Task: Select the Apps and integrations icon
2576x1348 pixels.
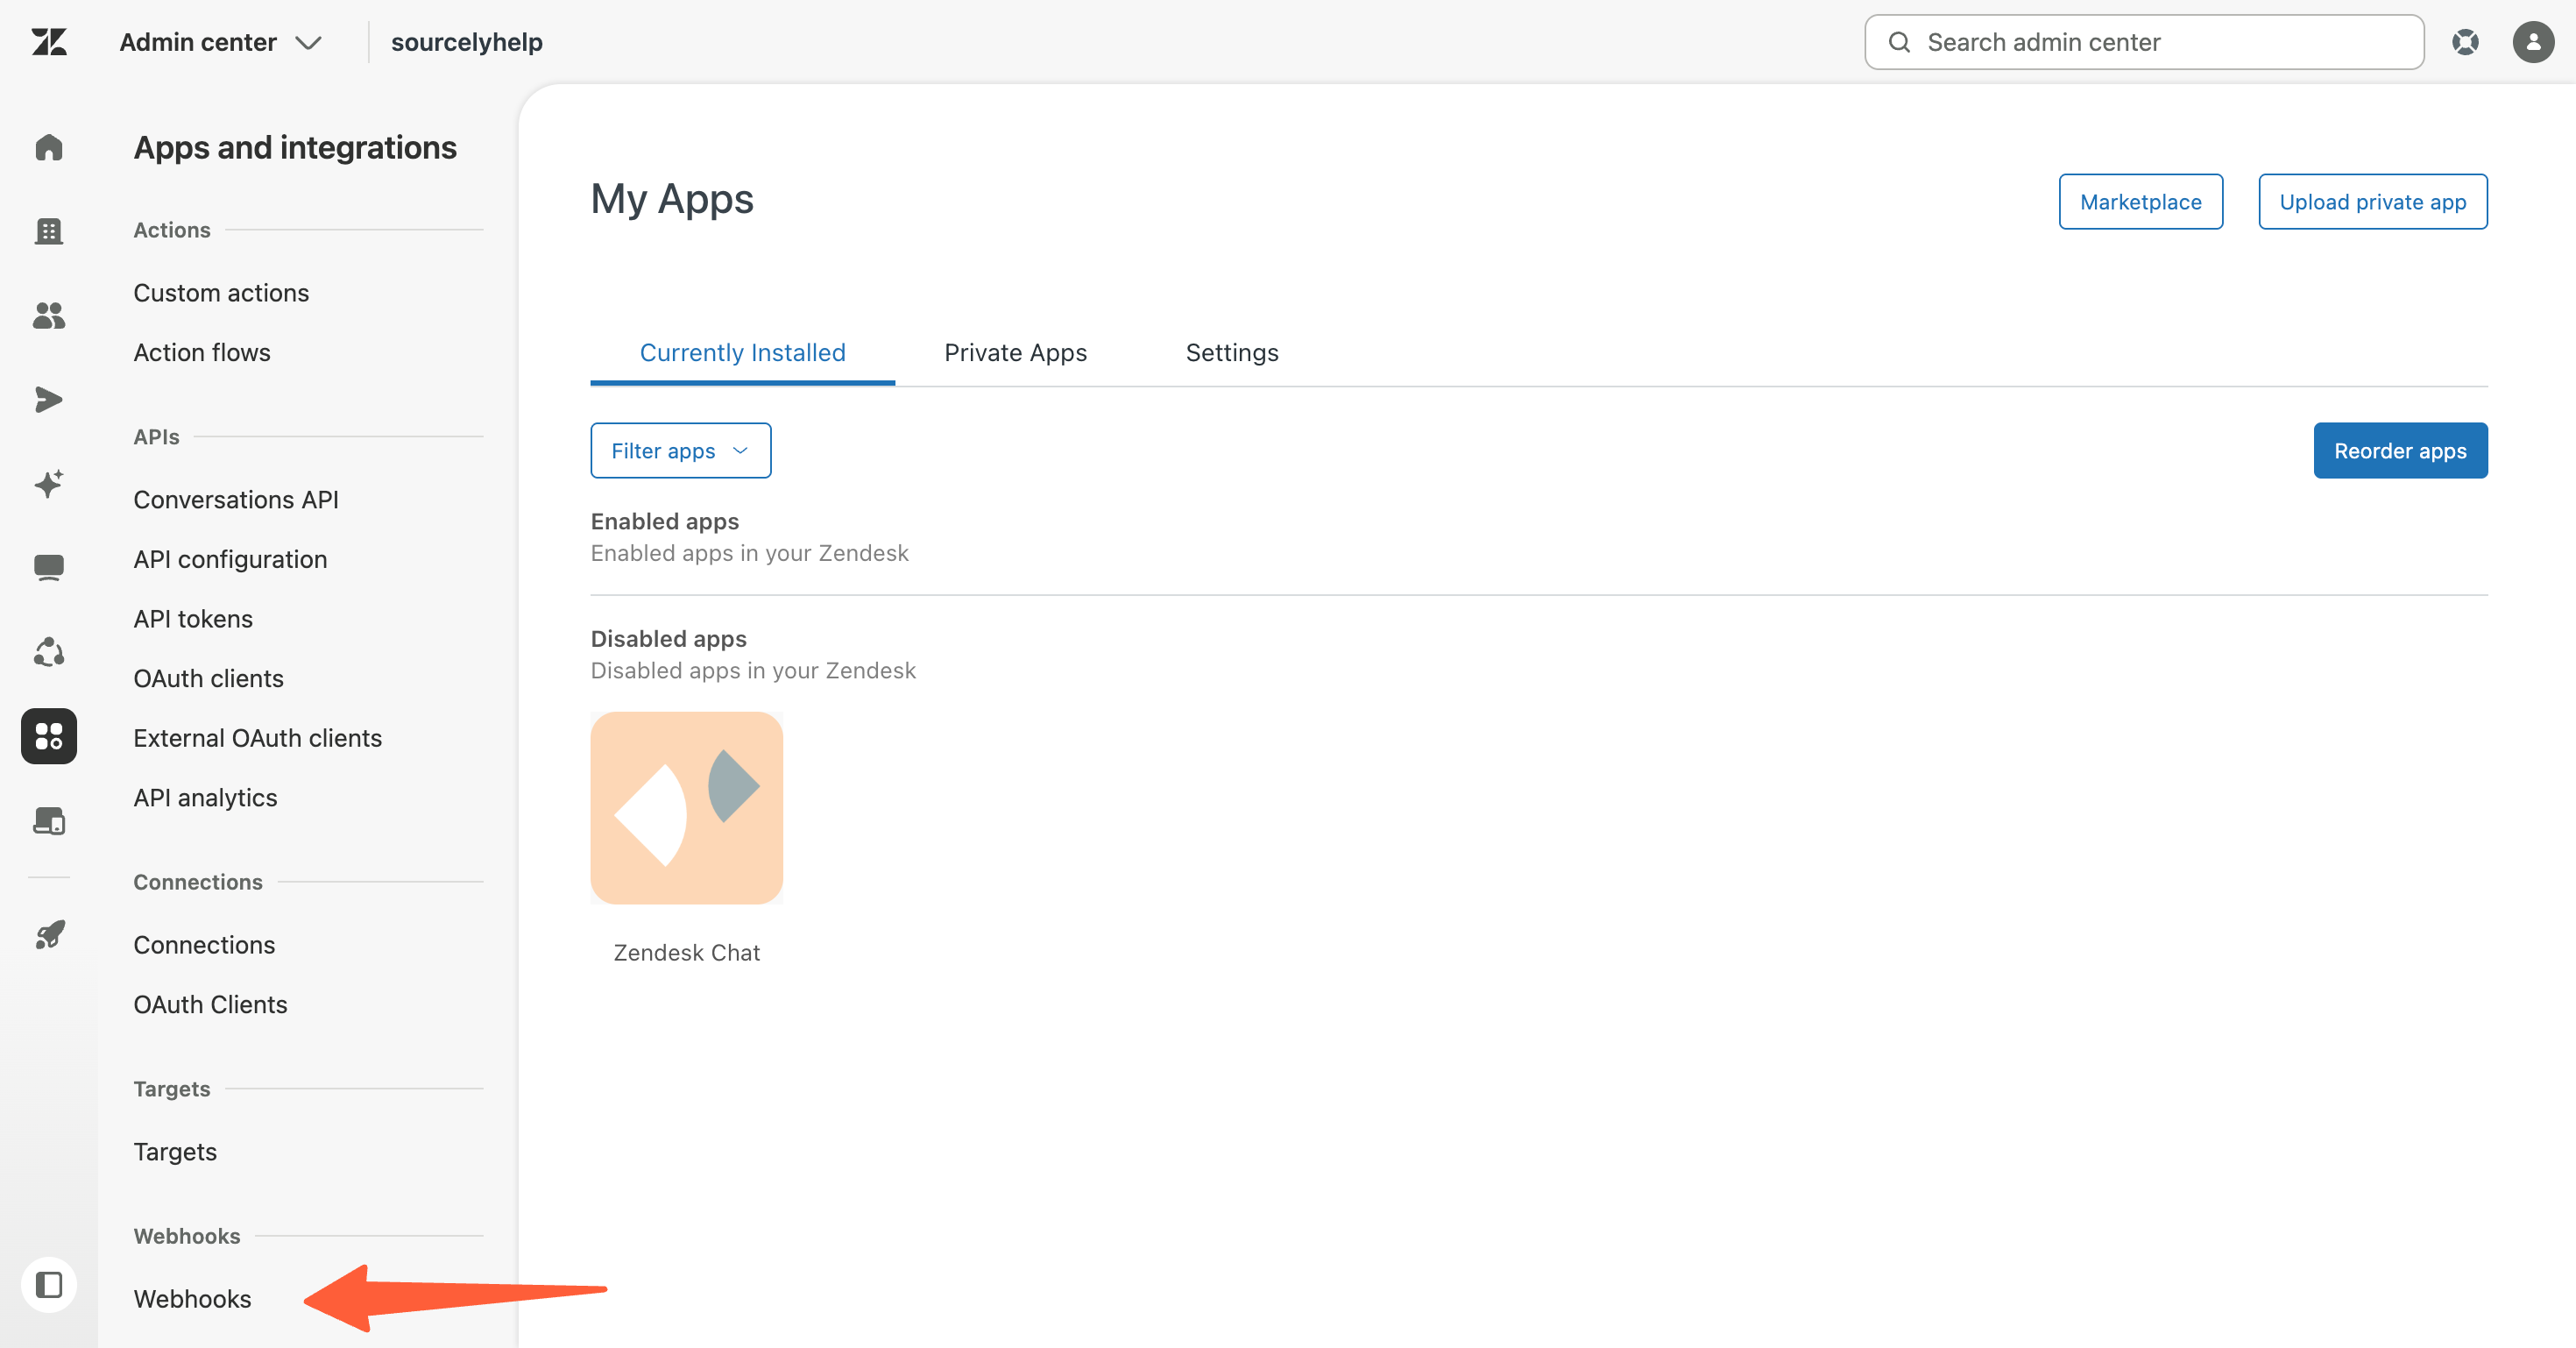Action: [x=48, y=736]
